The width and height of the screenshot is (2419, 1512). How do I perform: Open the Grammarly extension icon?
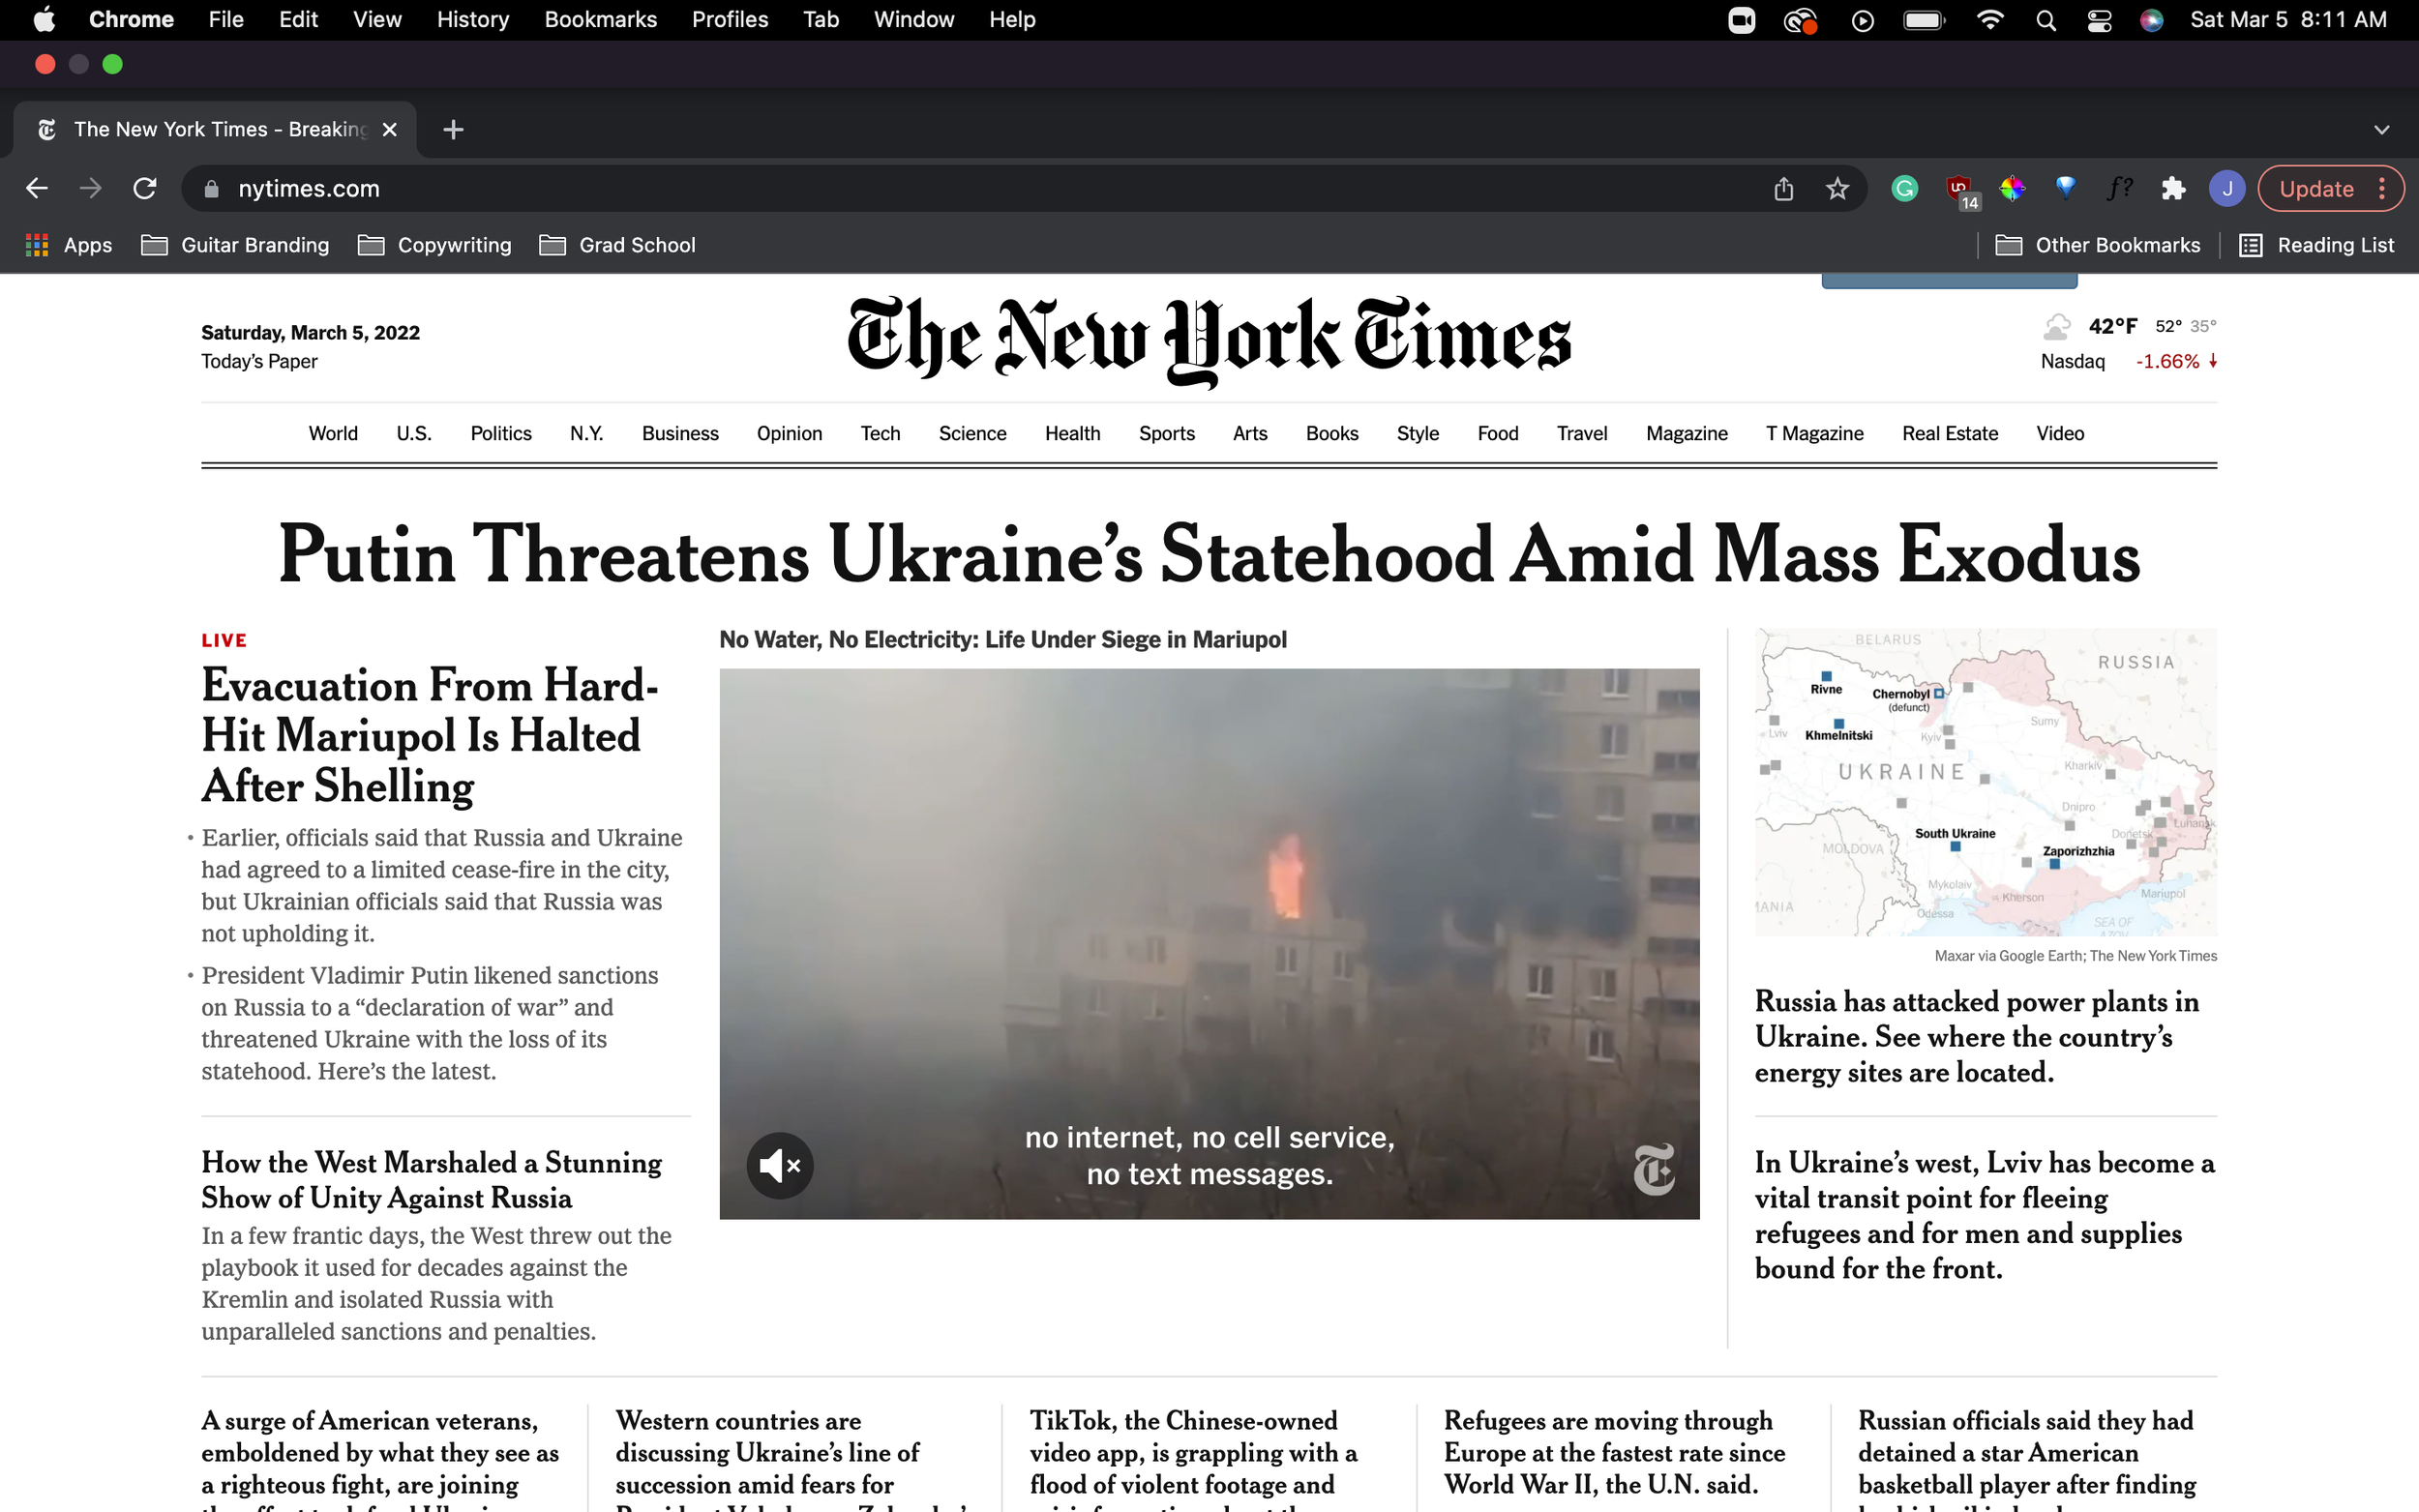[1904, 189]
